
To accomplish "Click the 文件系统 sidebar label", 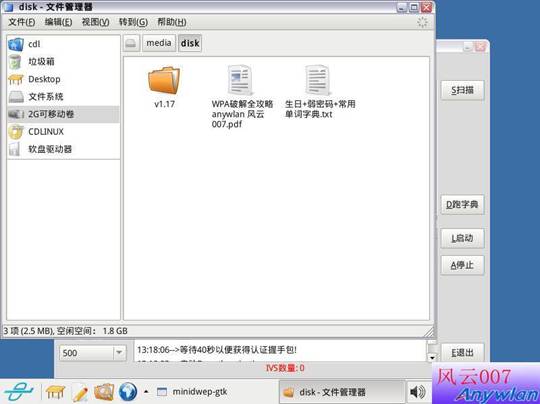I will (46, 97).
